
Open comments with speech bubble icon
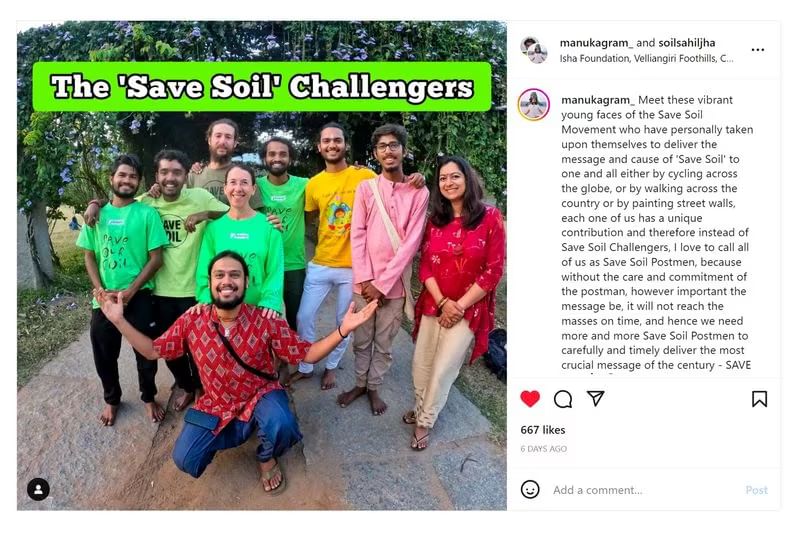(x=563, y=399)
